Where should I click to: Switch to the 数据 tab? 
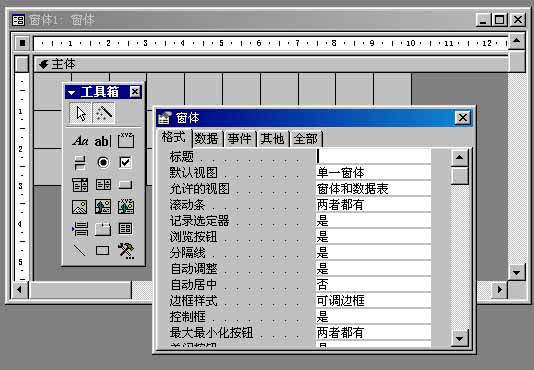click(x=206, y=139)
